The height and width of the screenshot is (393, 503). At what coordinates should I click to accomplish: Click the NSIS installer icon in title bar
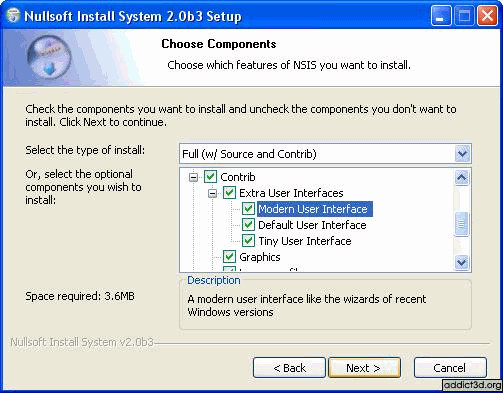pyautogui.click(x=13, y=16)
